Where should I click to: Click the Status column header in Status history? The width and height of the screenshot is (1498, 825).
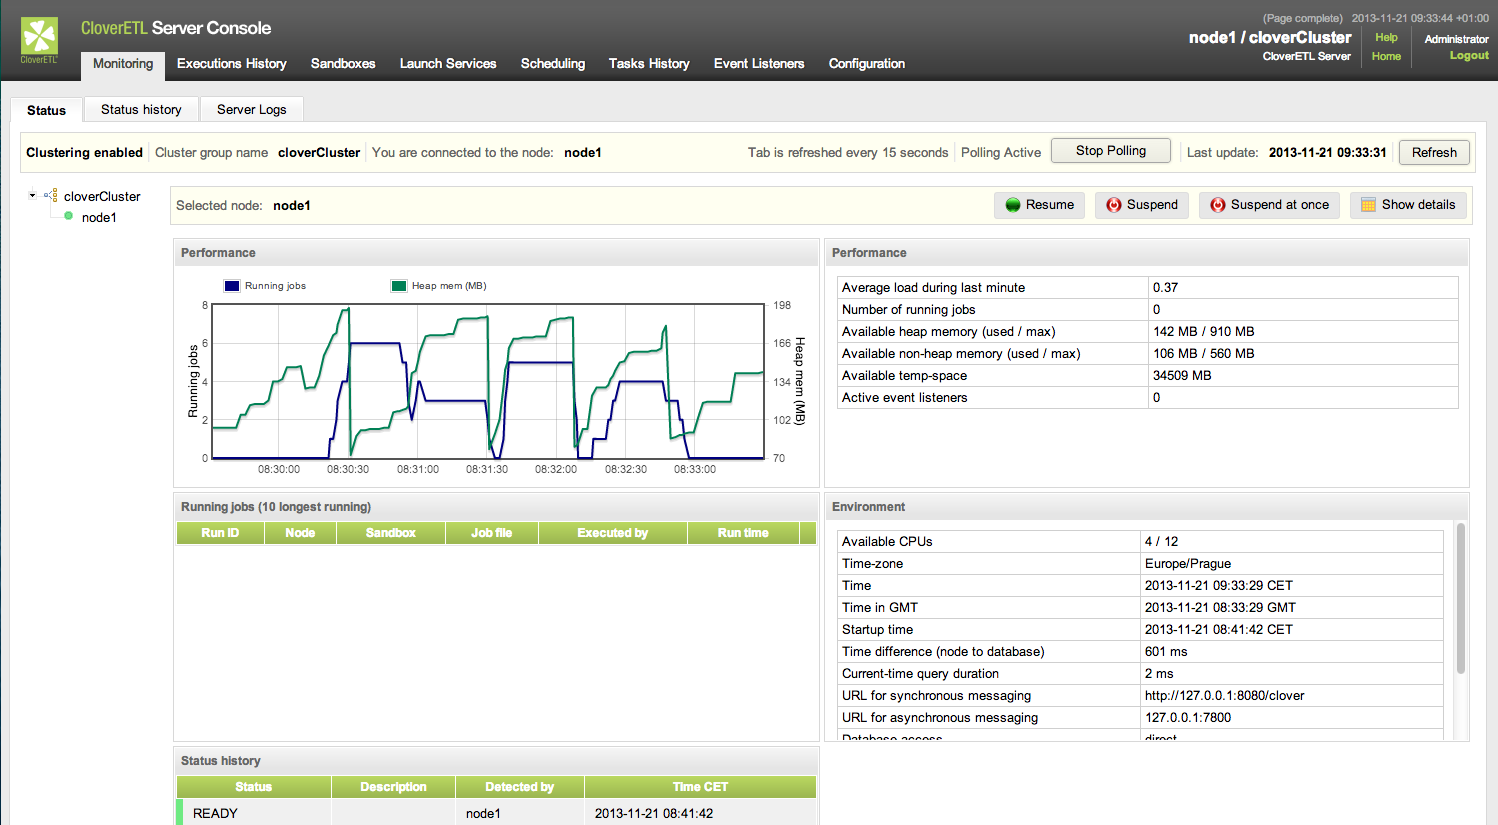pyautogui.click(x=254, y=787)
